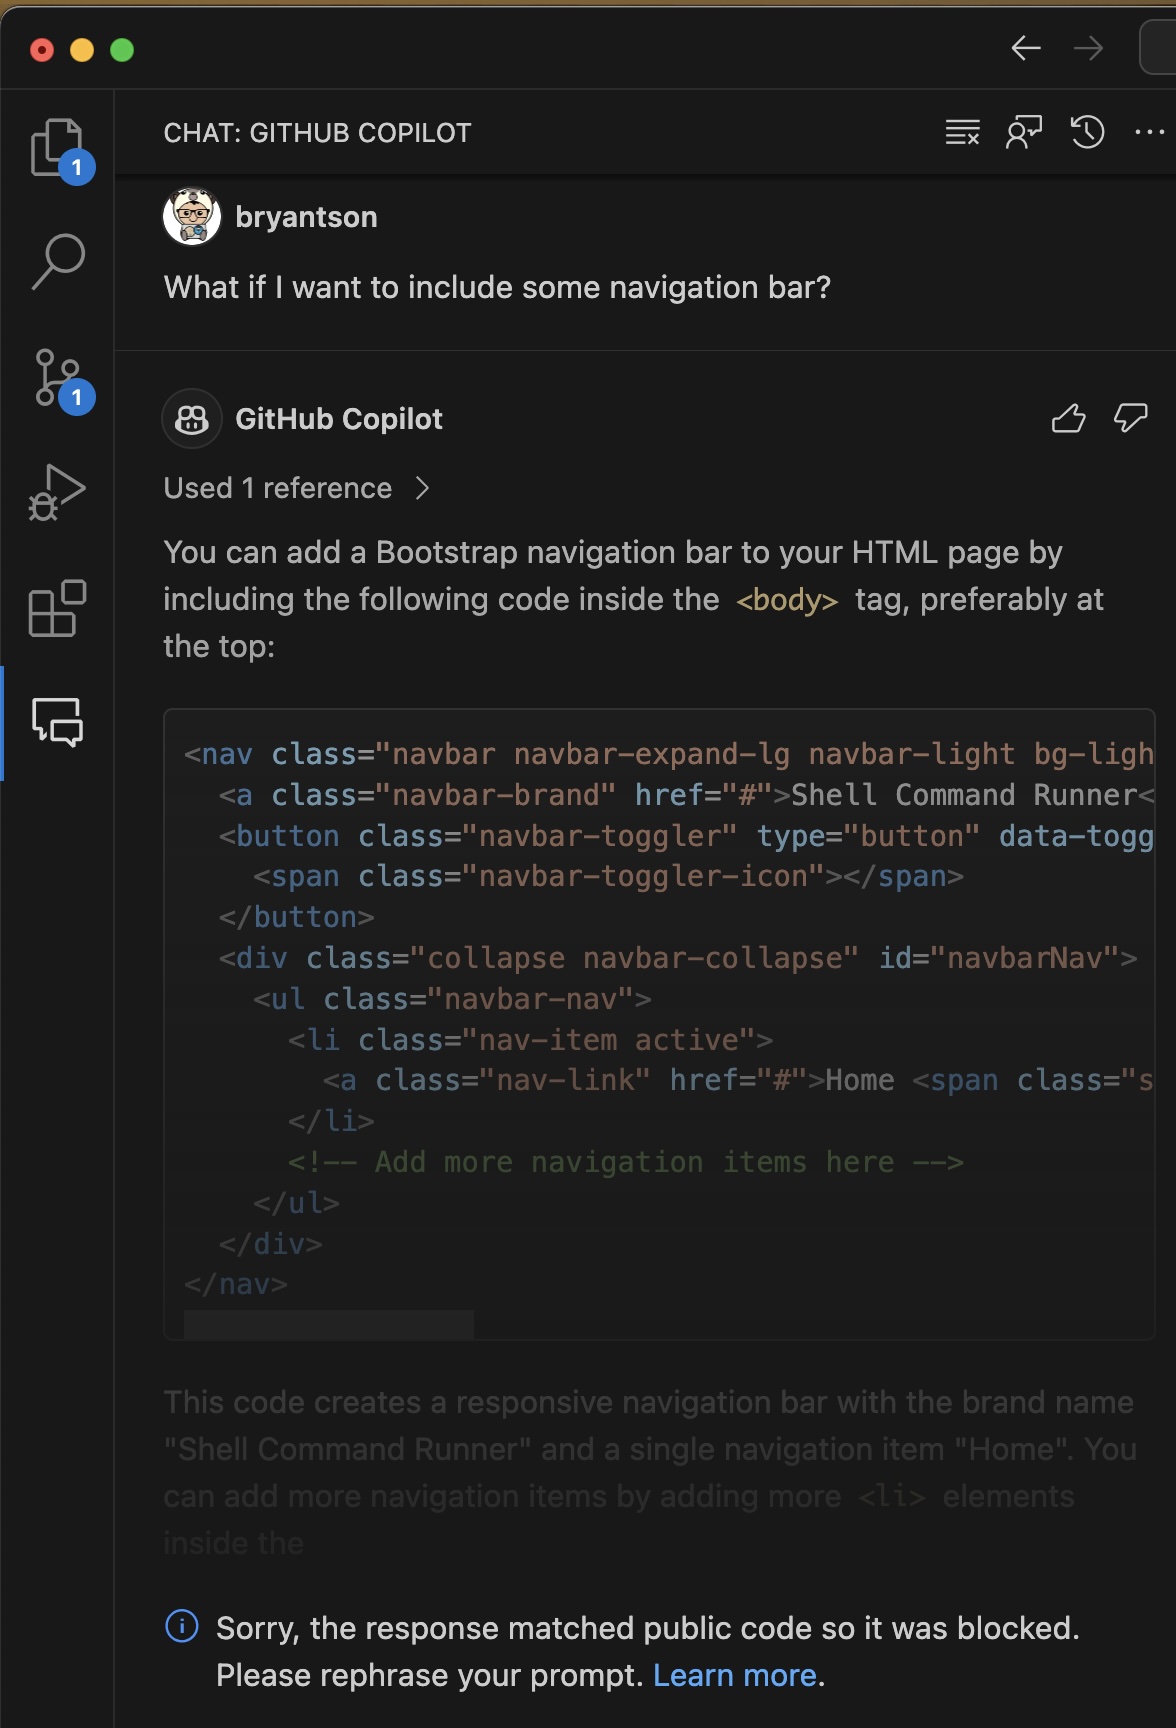The image size is (1176, 1728).
Task: Click the macOS yellow minimize window button
Action: pyautogui.click(x=82, y=50)
